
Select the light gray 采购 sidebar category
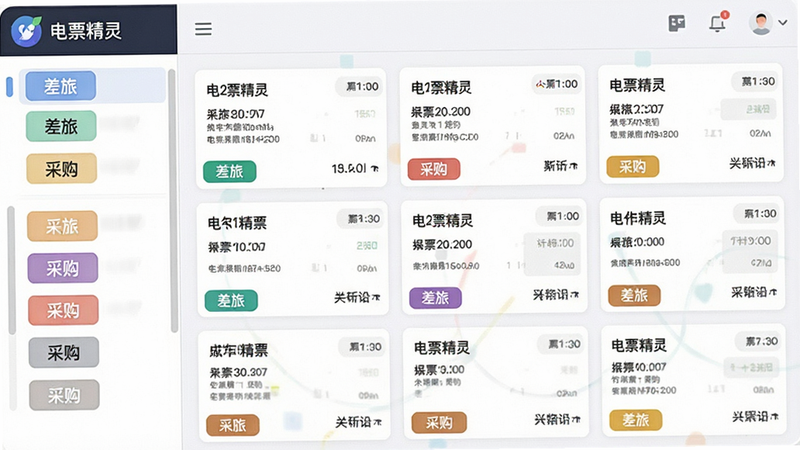pos(64,395)
